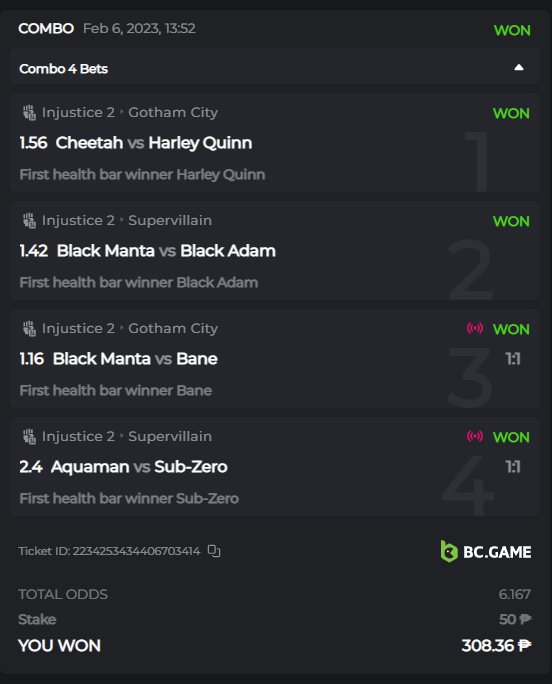The image size is (552, 684).
Task: Click the fist icon on Black Manta vs Black Adam
Action: tap(29, 220)
